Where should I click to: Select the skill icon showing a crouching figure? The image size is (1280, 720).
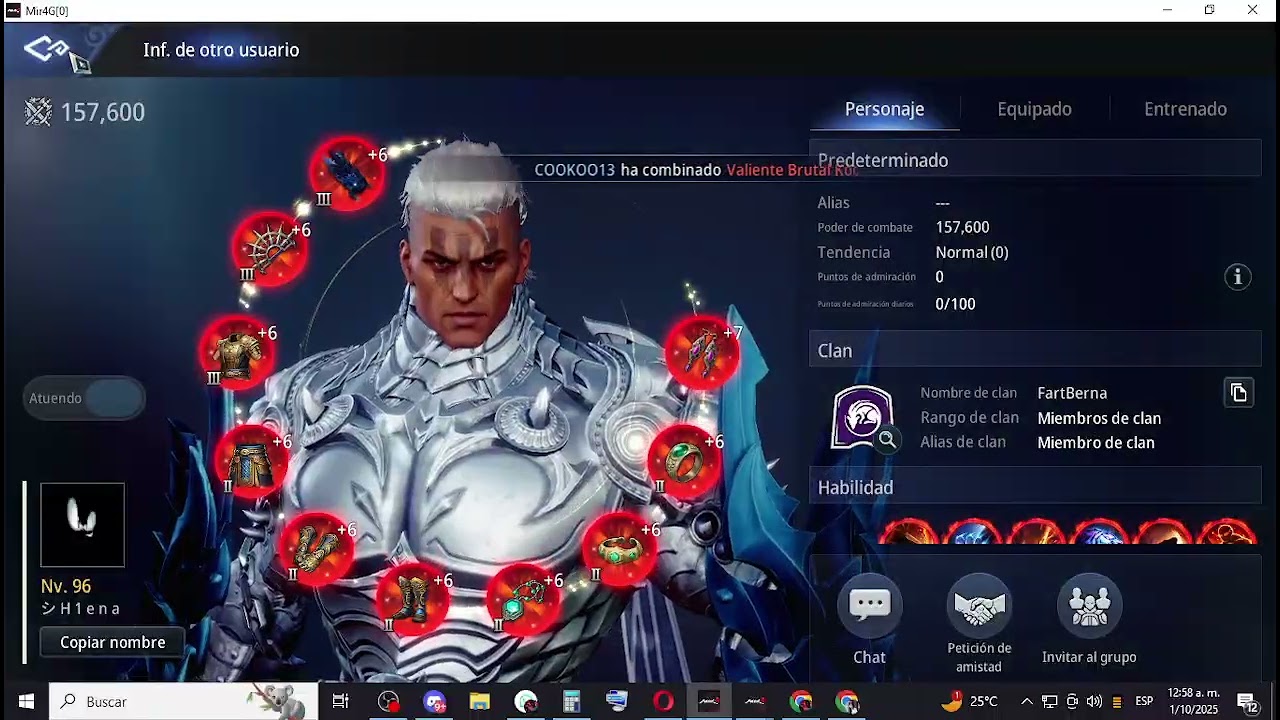pos(1227,532)
